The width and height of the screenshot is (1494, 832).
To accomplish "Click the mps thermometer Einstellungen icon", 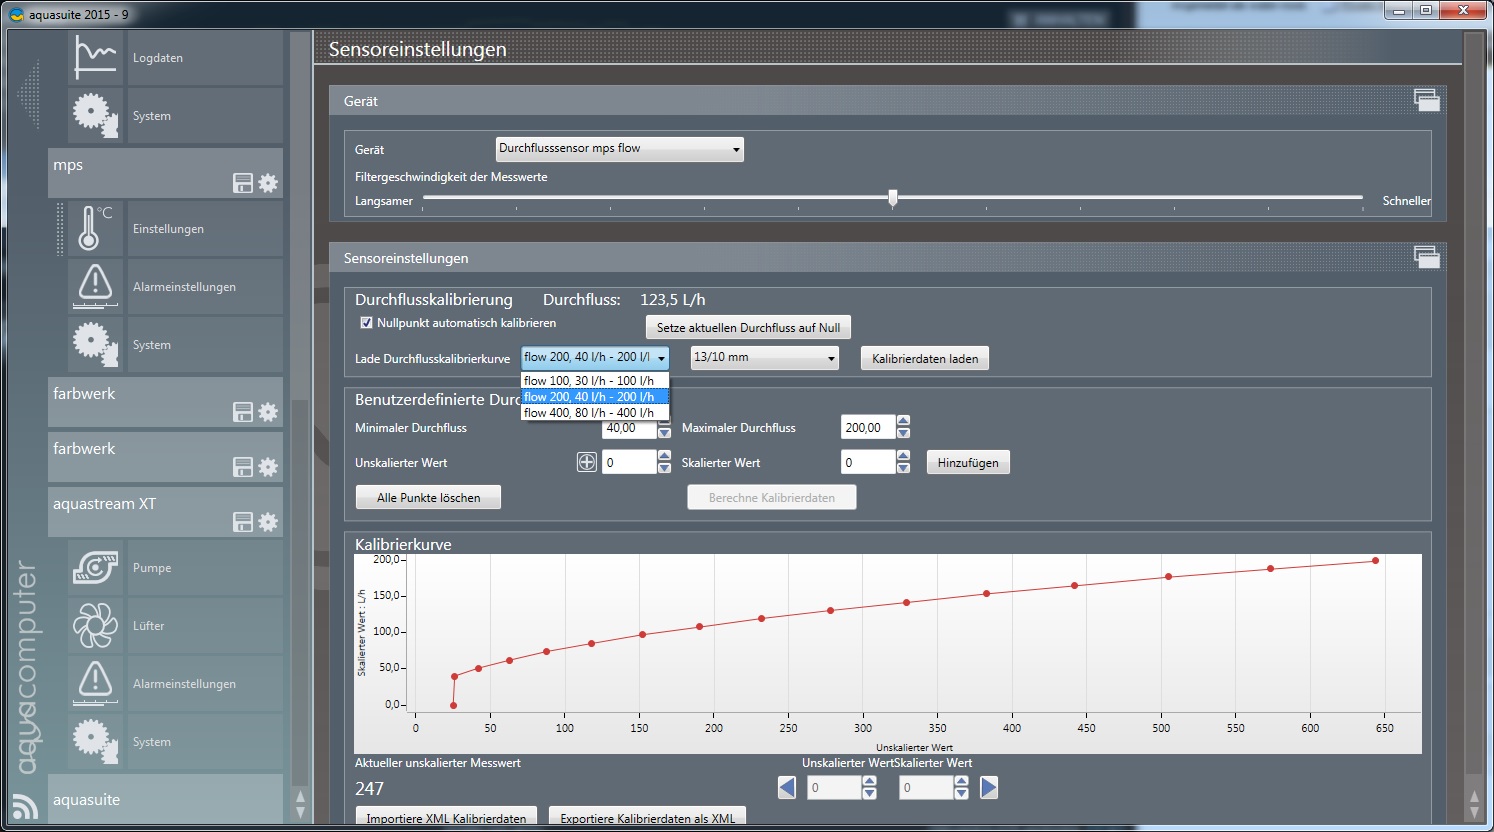I will pyautogui.click(x=95, y=228).
